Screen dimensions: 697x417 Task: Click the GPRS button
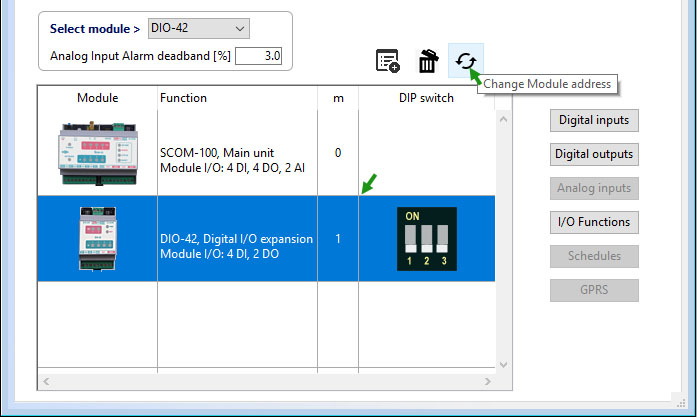594,290
